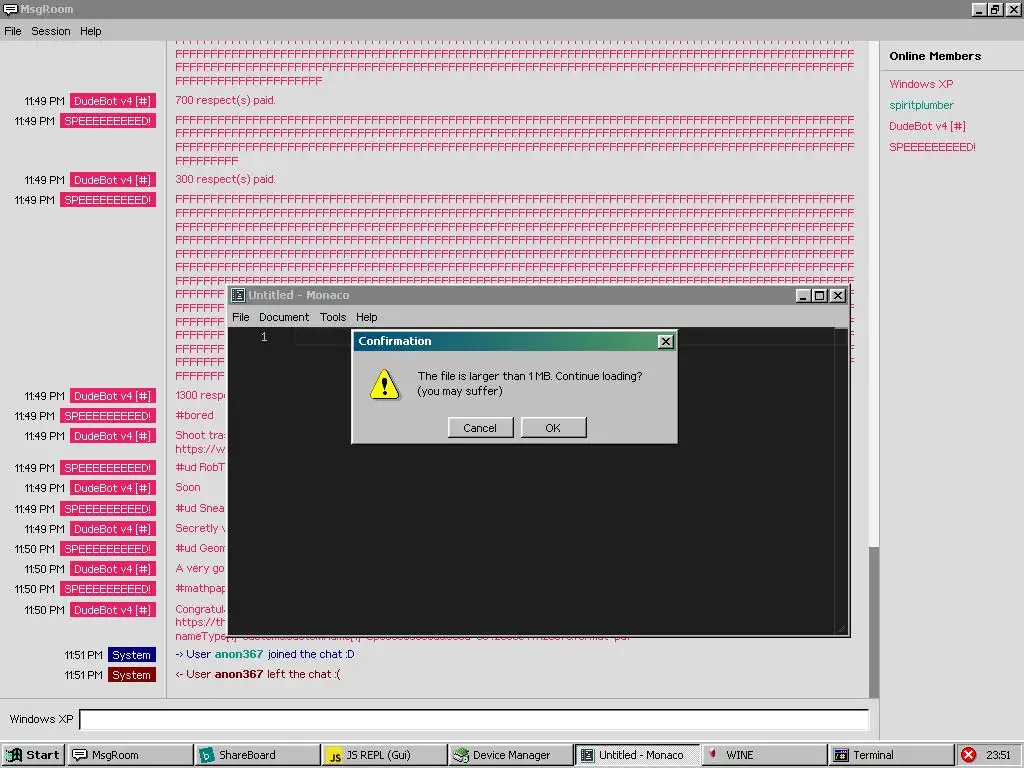Switch to Untitled - Monaco in taskbar
1024x768 pixels.
tap(638, 755)
